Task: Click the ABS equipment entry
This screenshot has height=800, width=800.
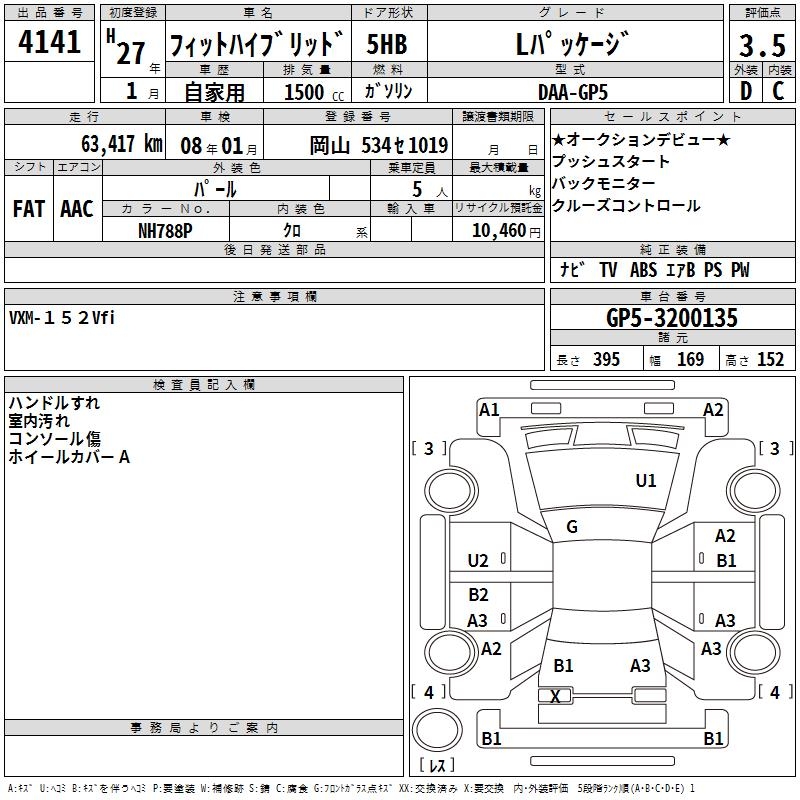Action: [x=643, y=270]
